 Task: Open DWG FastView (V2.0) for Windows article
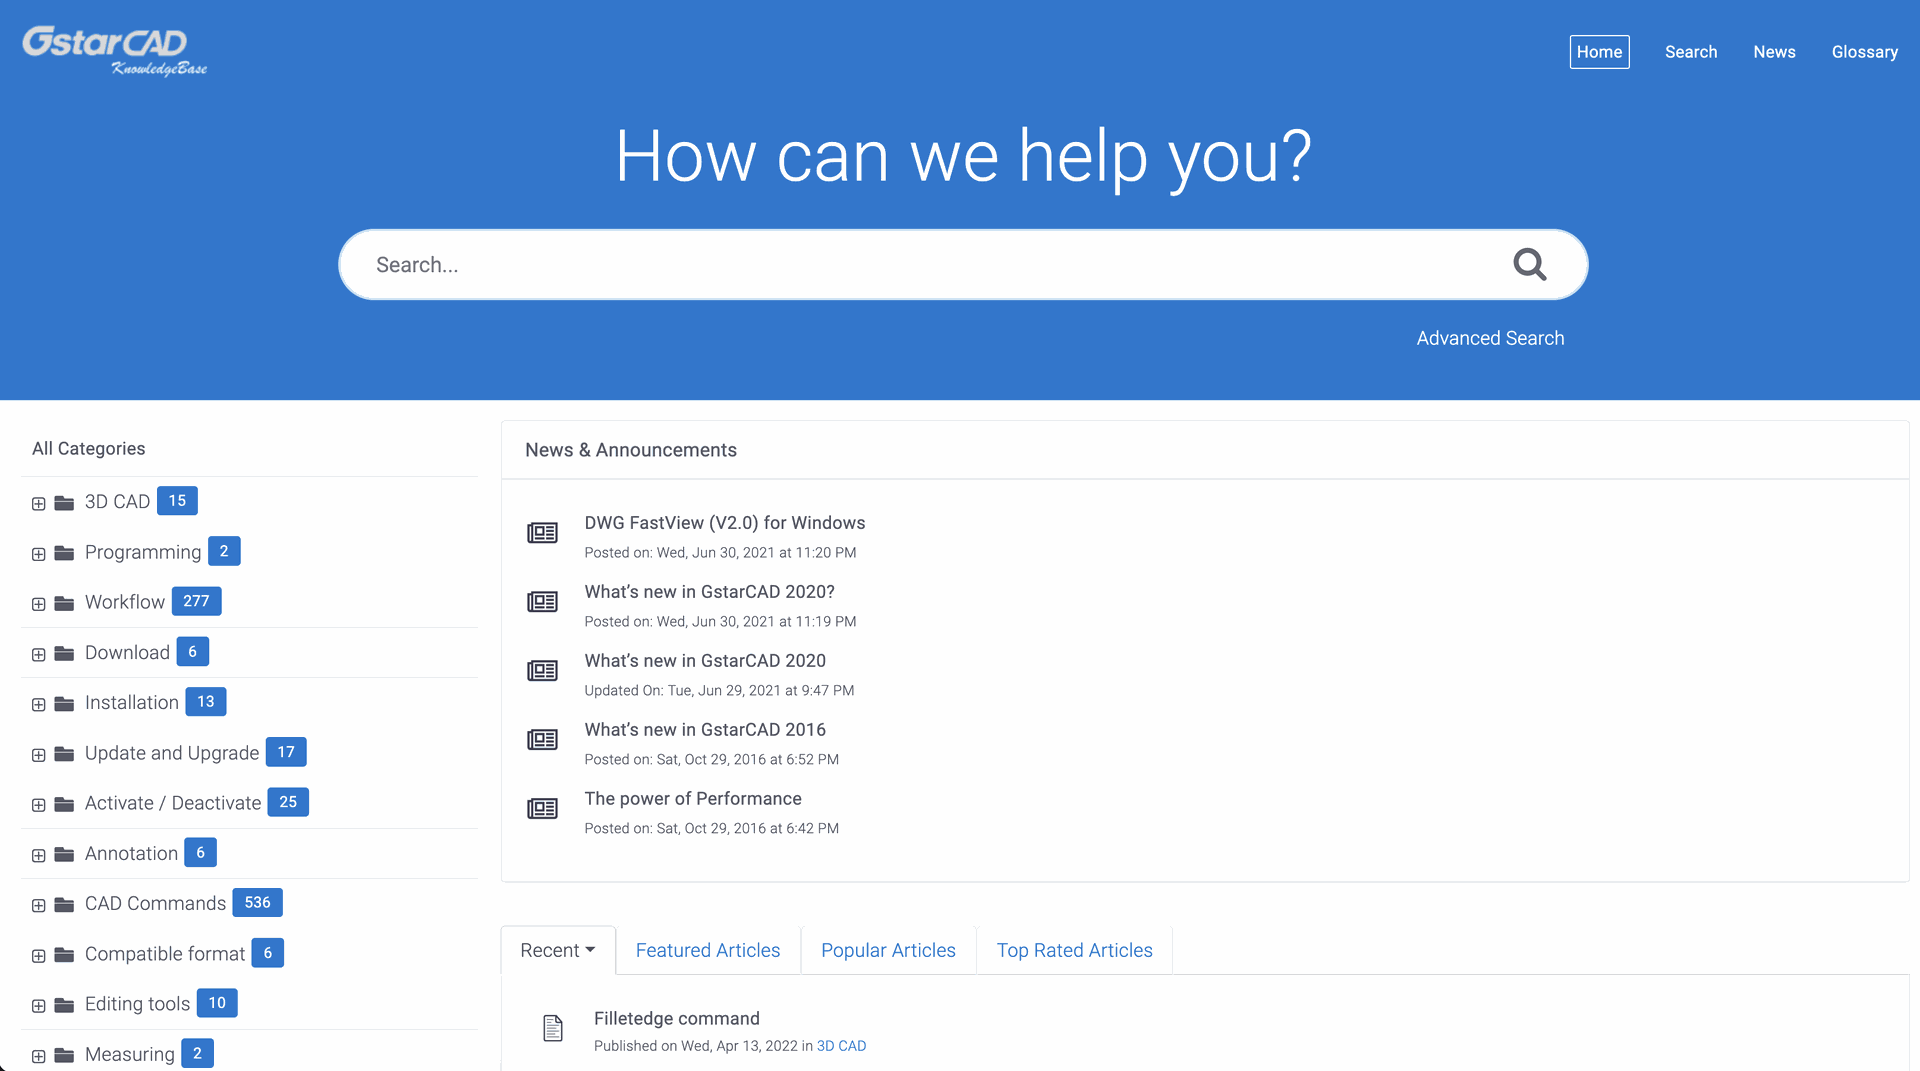tap(724, 523)
